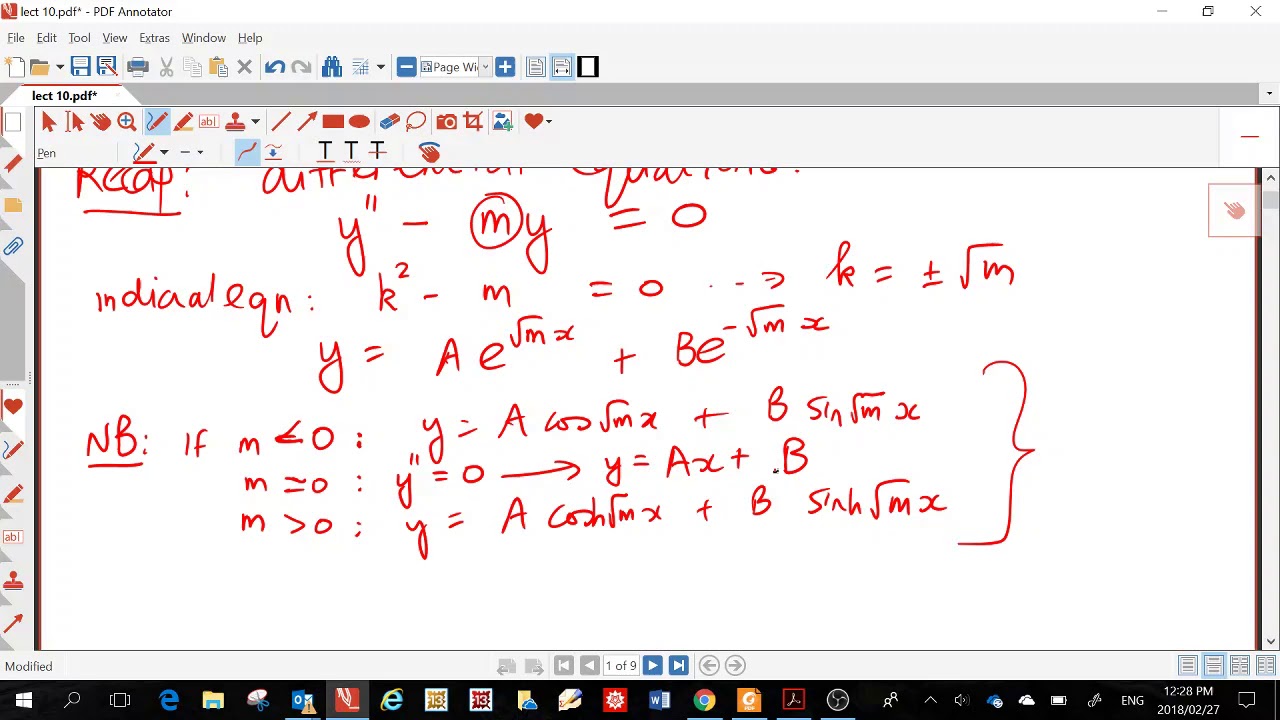Select the Line tool
The width and height of the screenshot is (1280, 720).
point(281,122)
